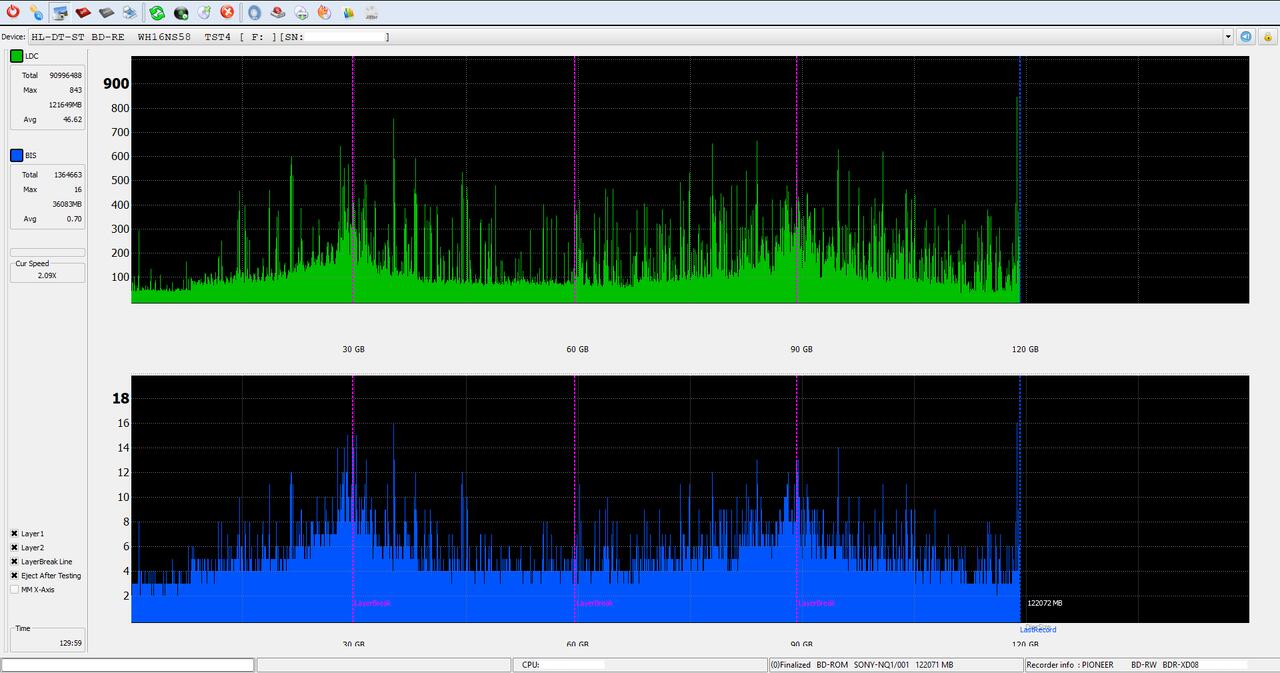
Task: Click the disc with down arrow icon
Action: click(301, 12)
